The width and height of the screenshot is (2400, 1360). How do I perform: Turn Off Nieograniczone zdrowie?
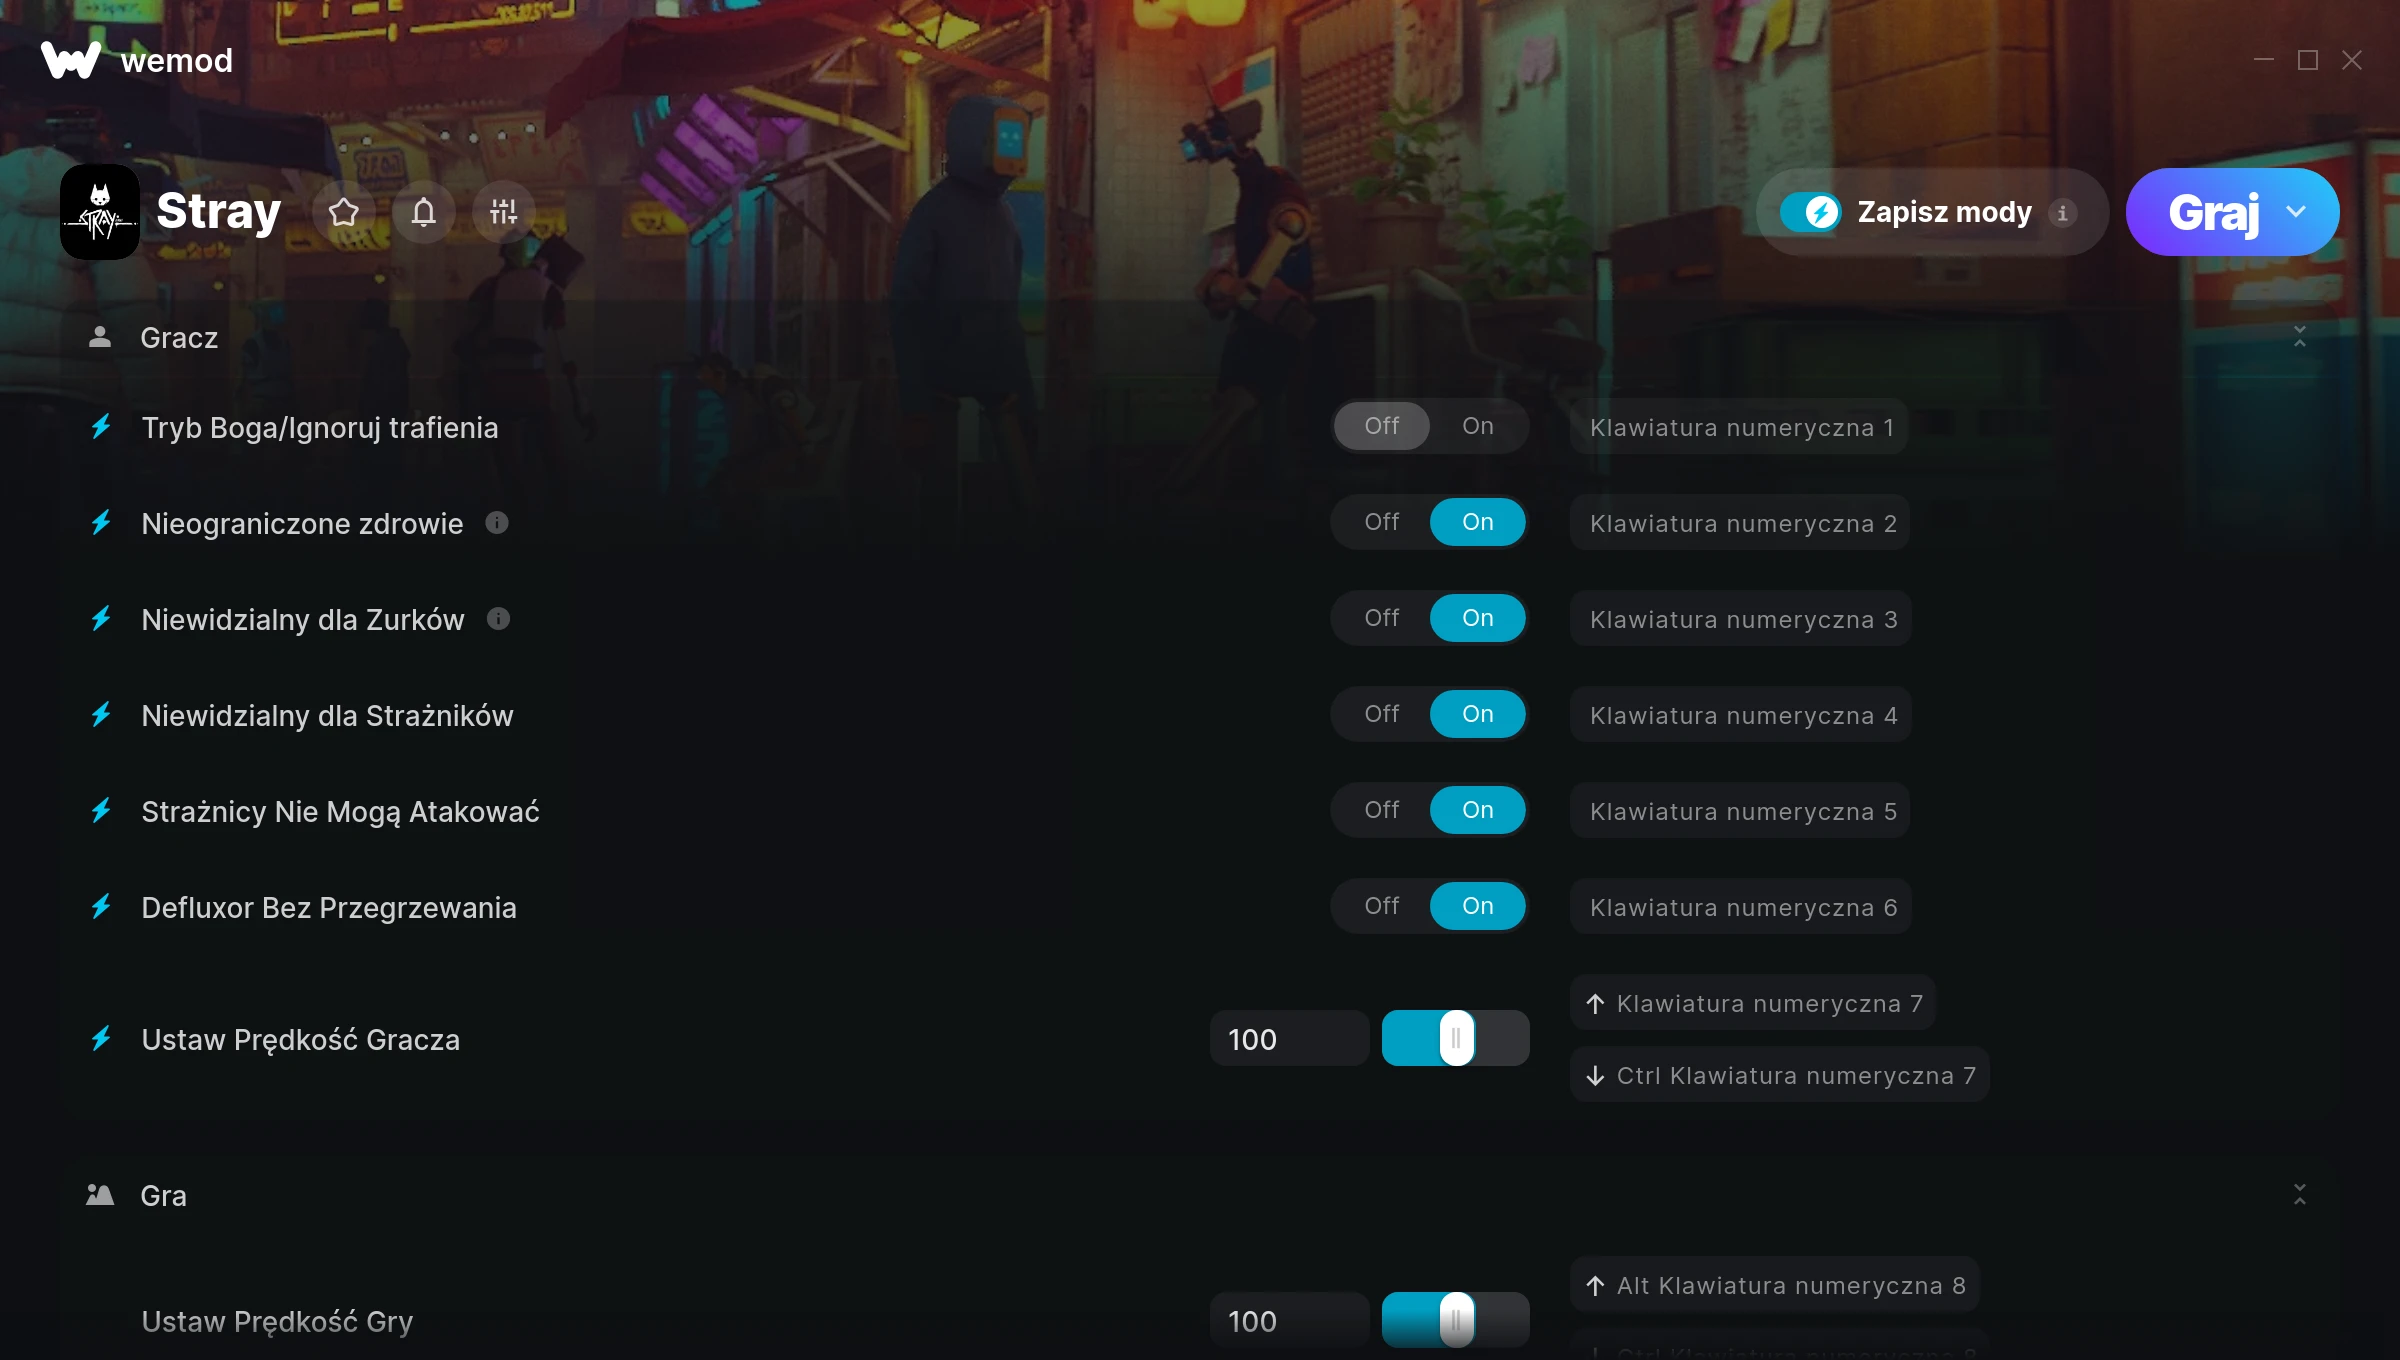click(x=1382, y=522)
